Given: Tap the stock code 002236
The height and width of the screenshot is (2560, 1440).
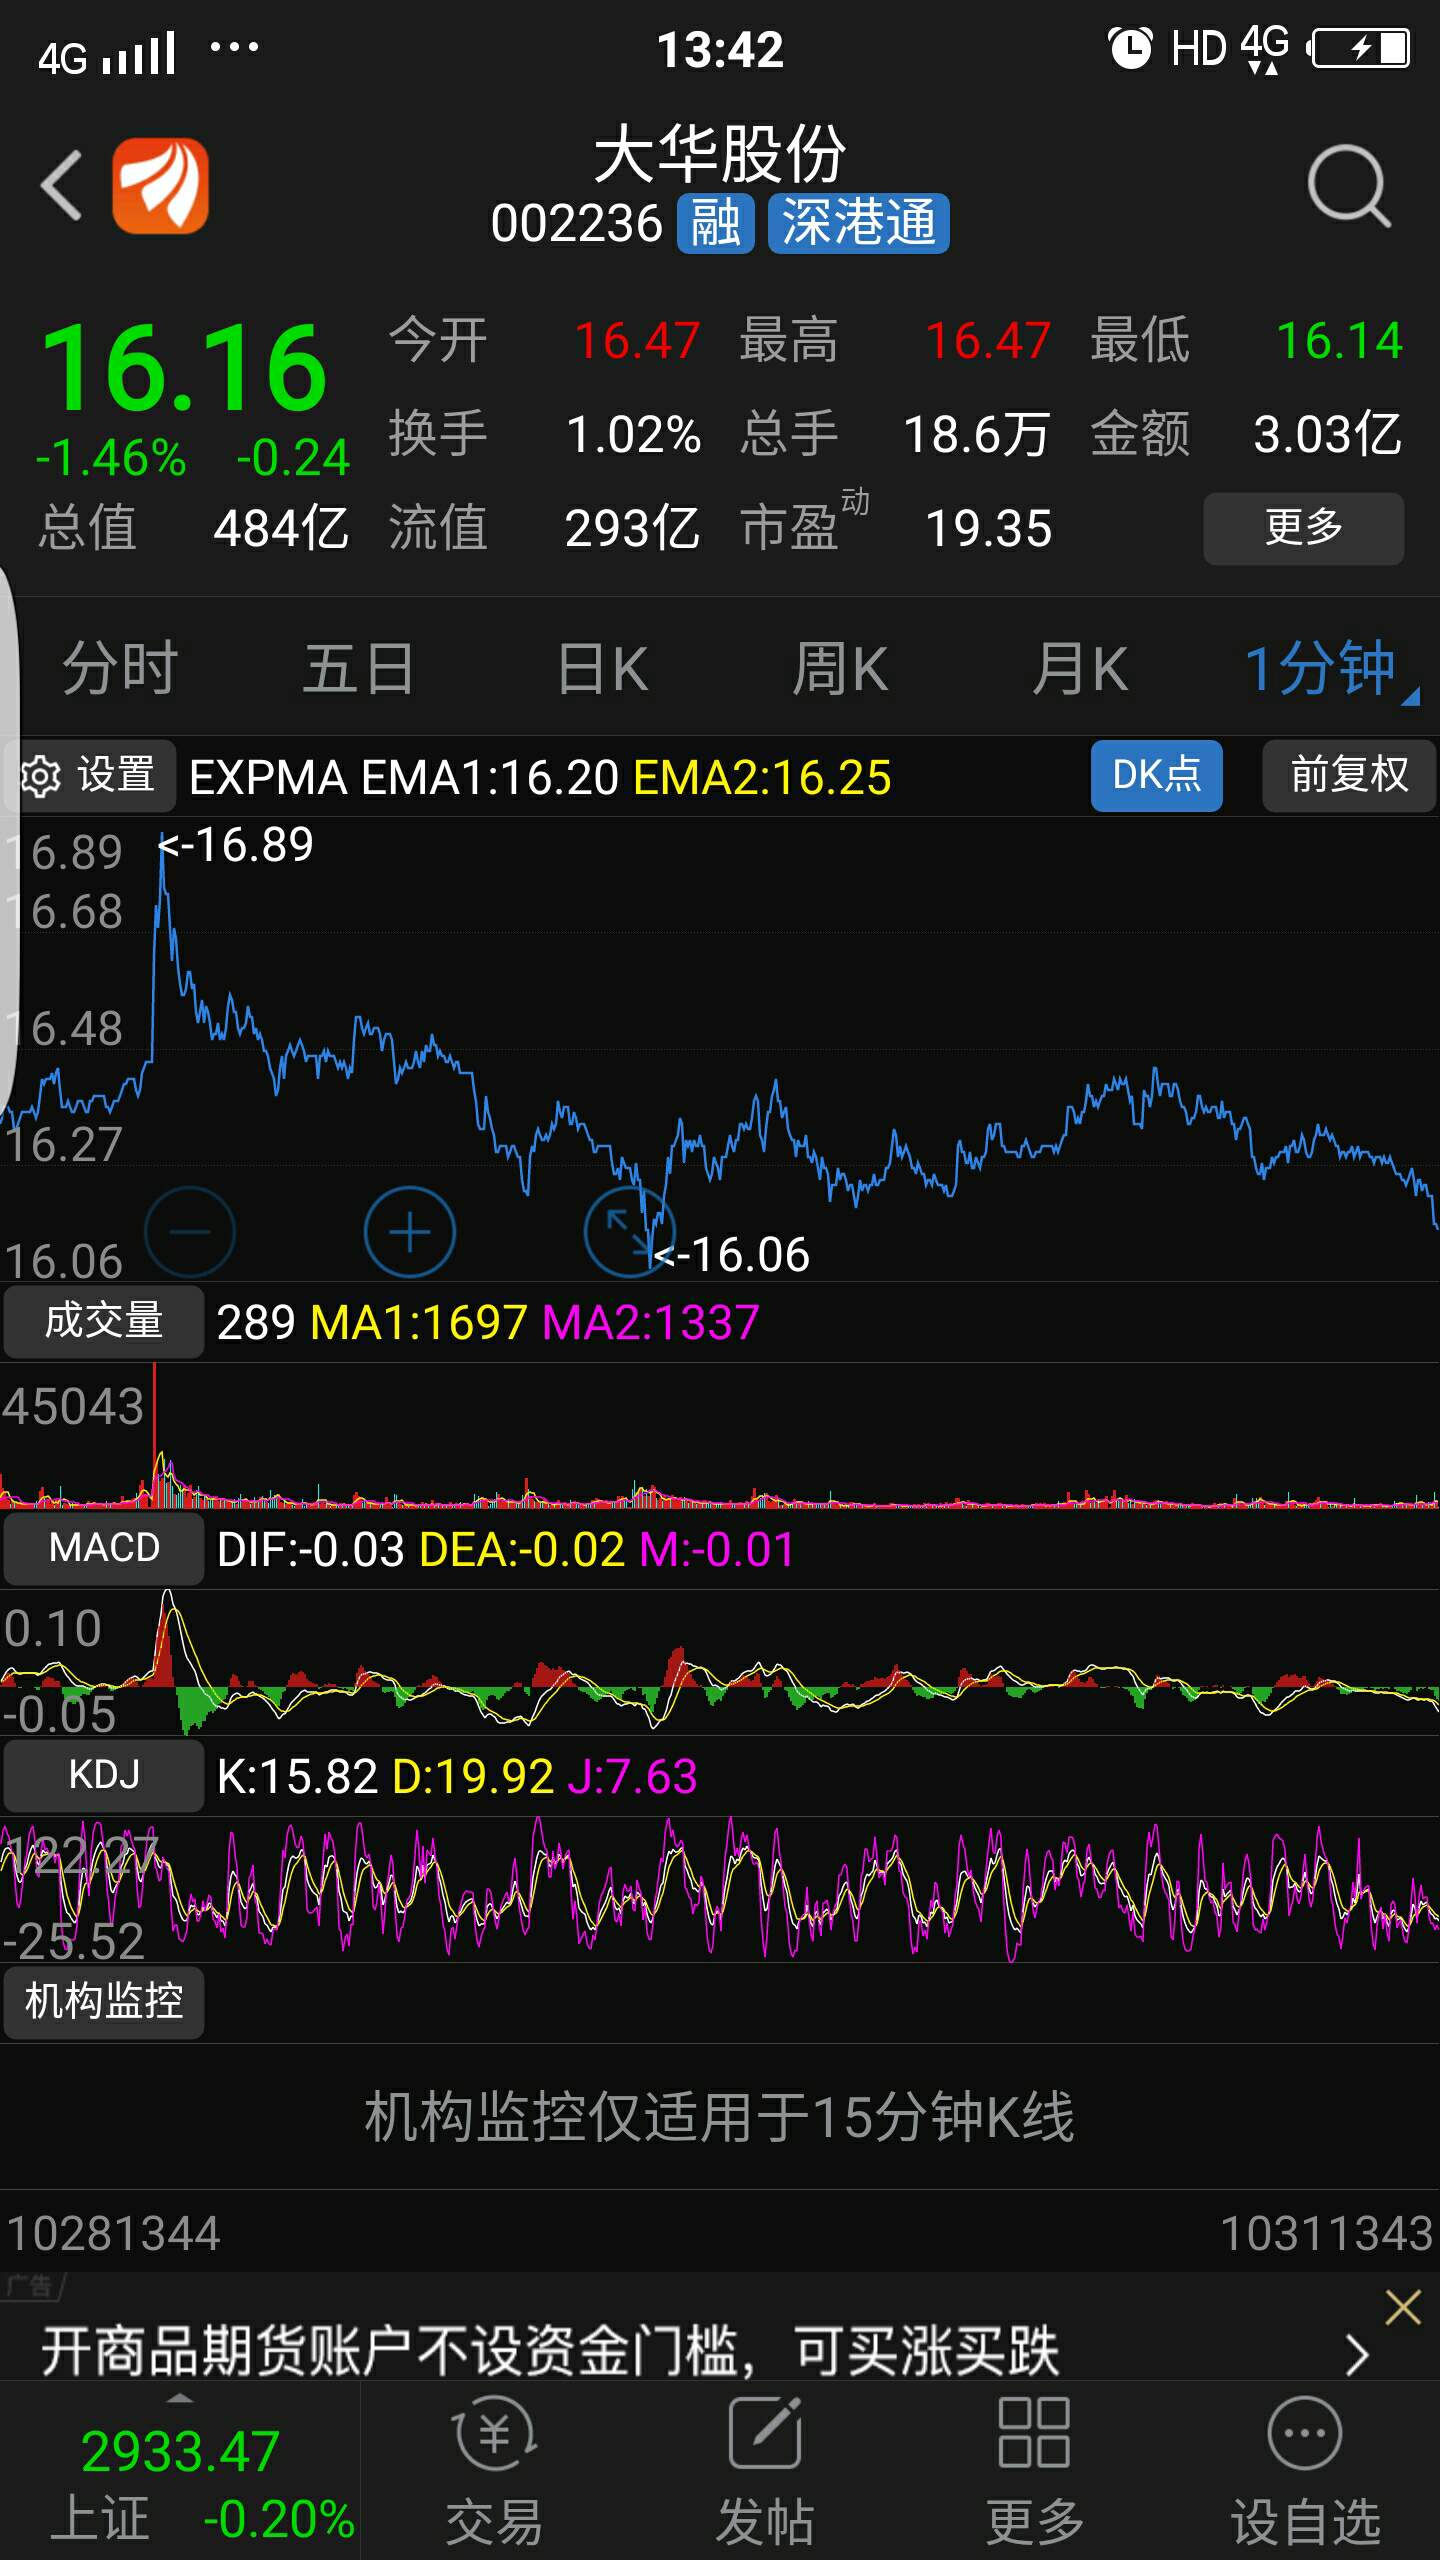Looking at the screenshot, I should tap(577, 223).
